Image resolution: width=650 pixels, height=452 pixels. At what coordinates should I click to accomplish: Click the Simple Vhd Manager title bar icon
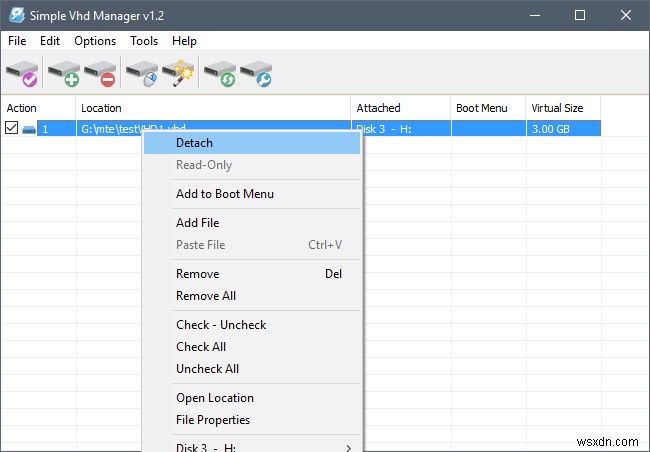[x=17, y=15]
